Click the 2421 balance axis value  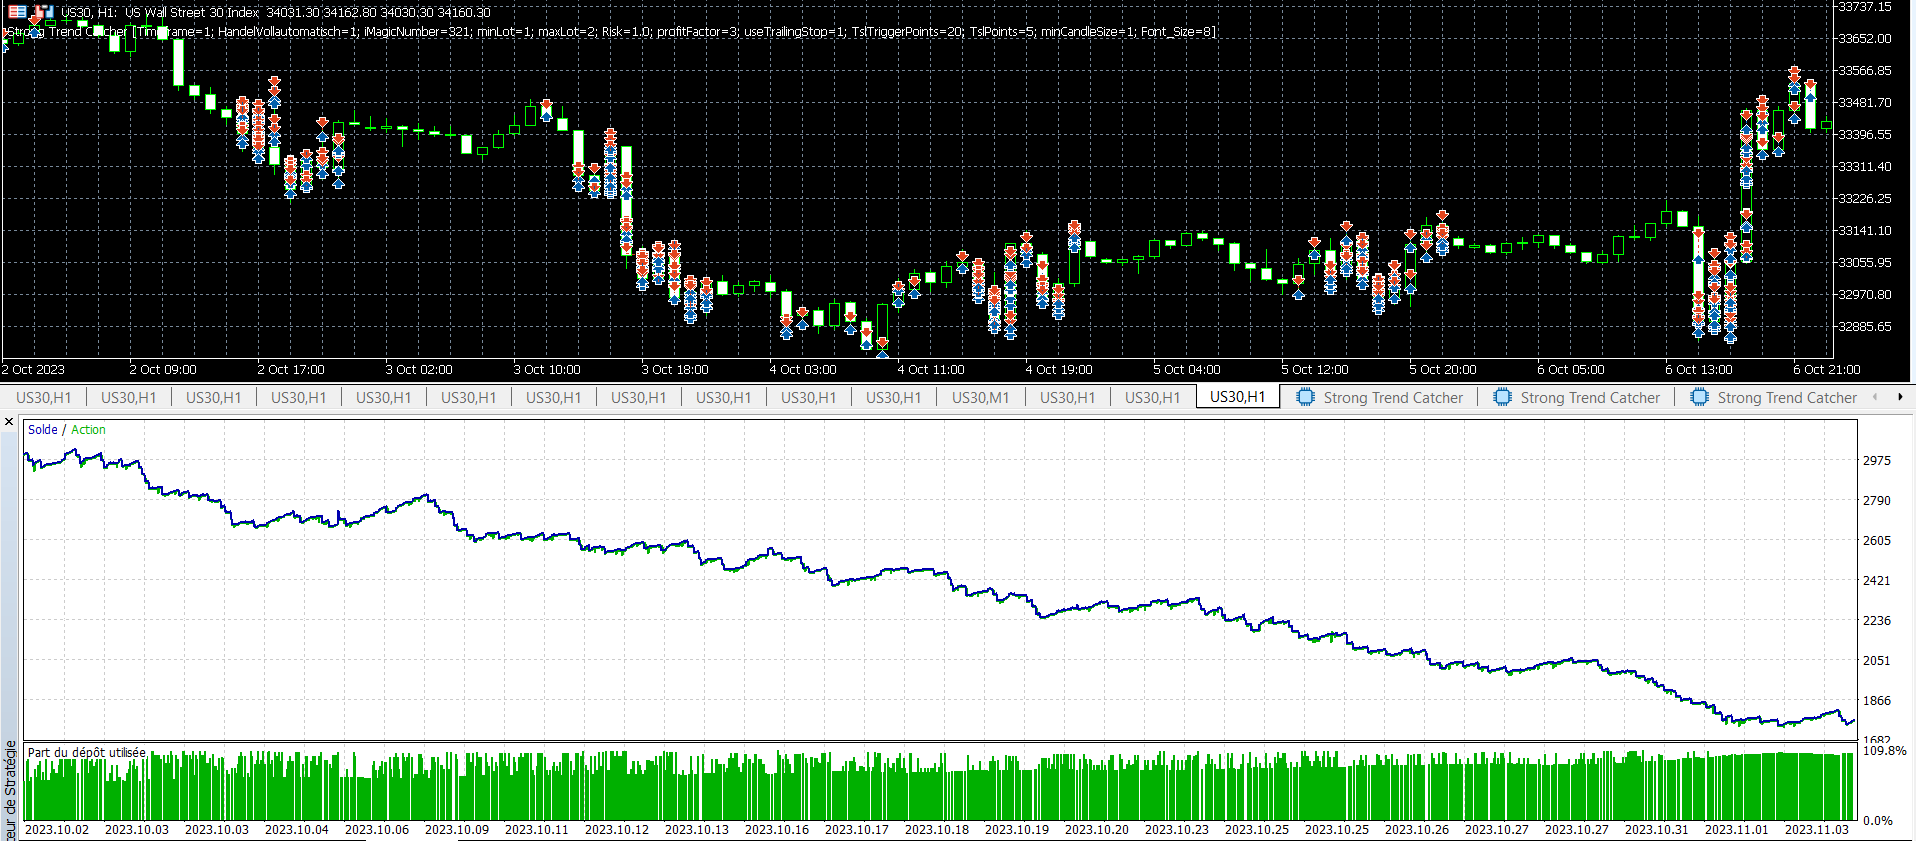pos(1877,581)
